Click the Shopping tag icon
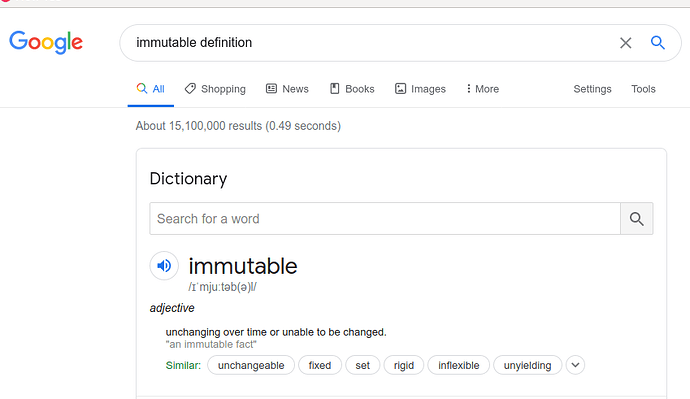690x399 pixels. click(x=190, y=88)
